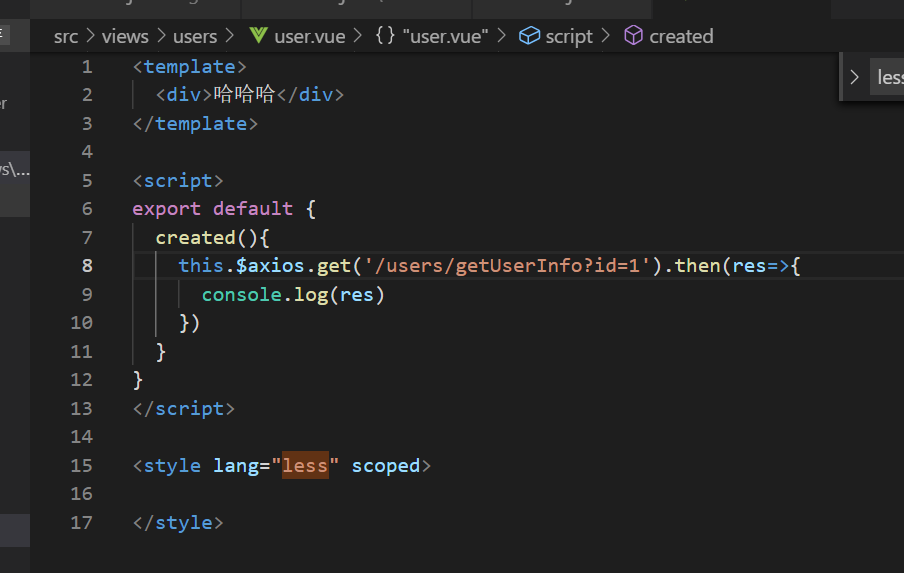This screenshot has height=573, width=904.
Task: Click 'console' on line 9
Action: (242, 295)
